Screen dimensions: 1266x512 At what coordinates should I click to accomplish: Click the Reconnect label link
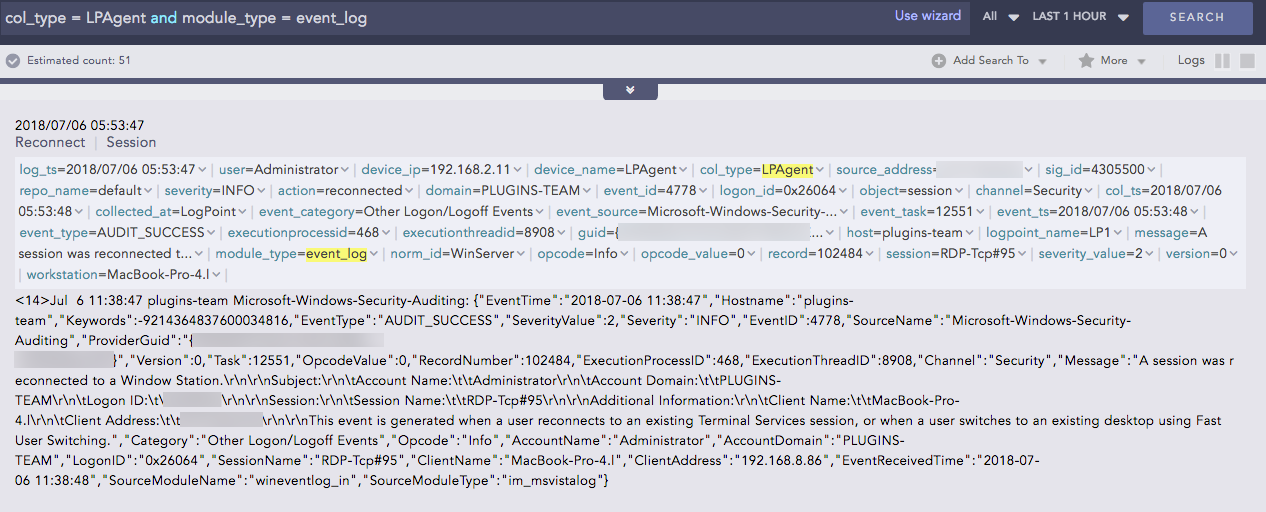(50, 143)
